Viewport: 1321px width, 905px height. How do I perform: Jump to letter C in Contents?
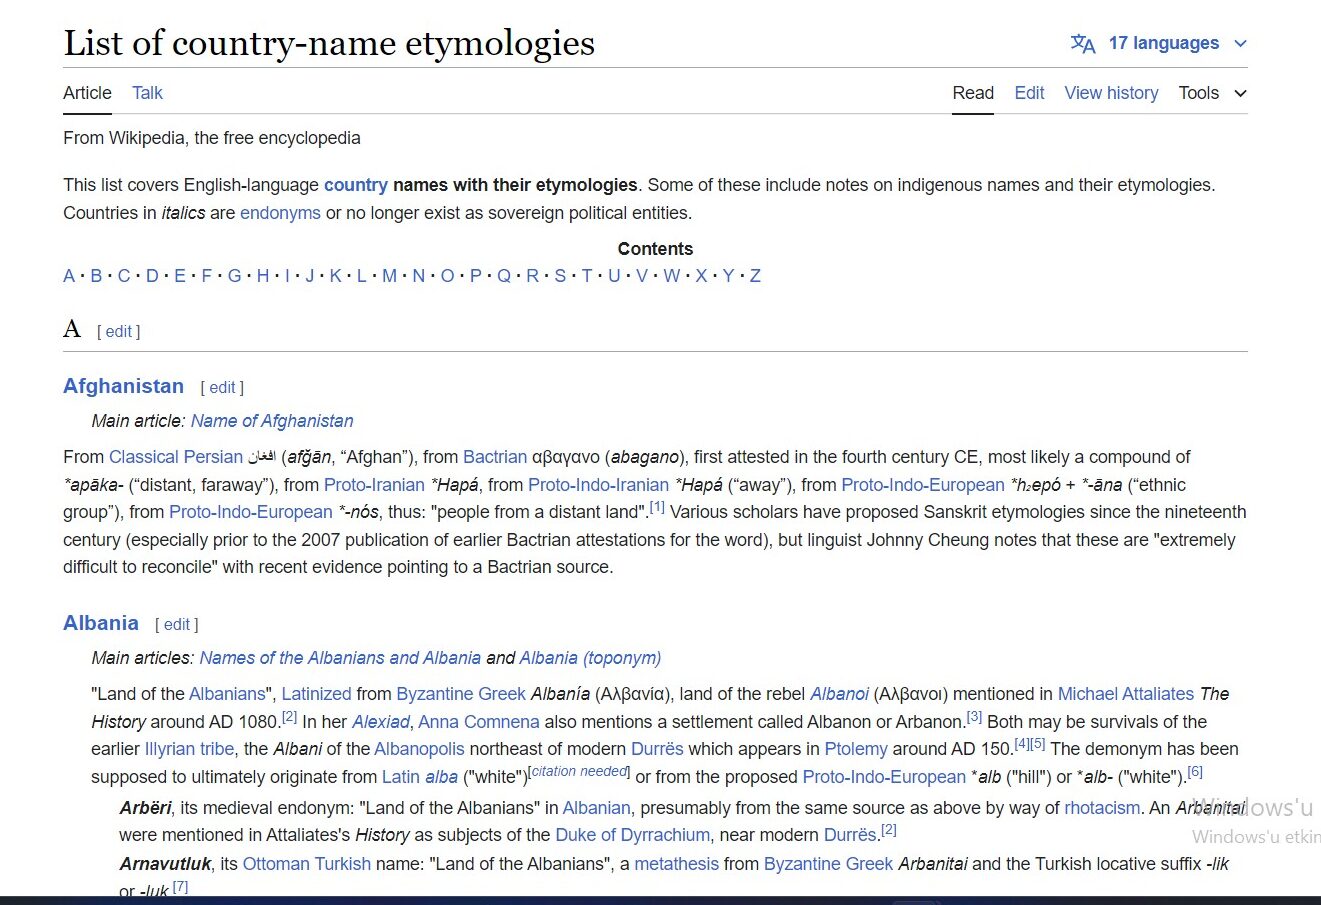[124, 276]
